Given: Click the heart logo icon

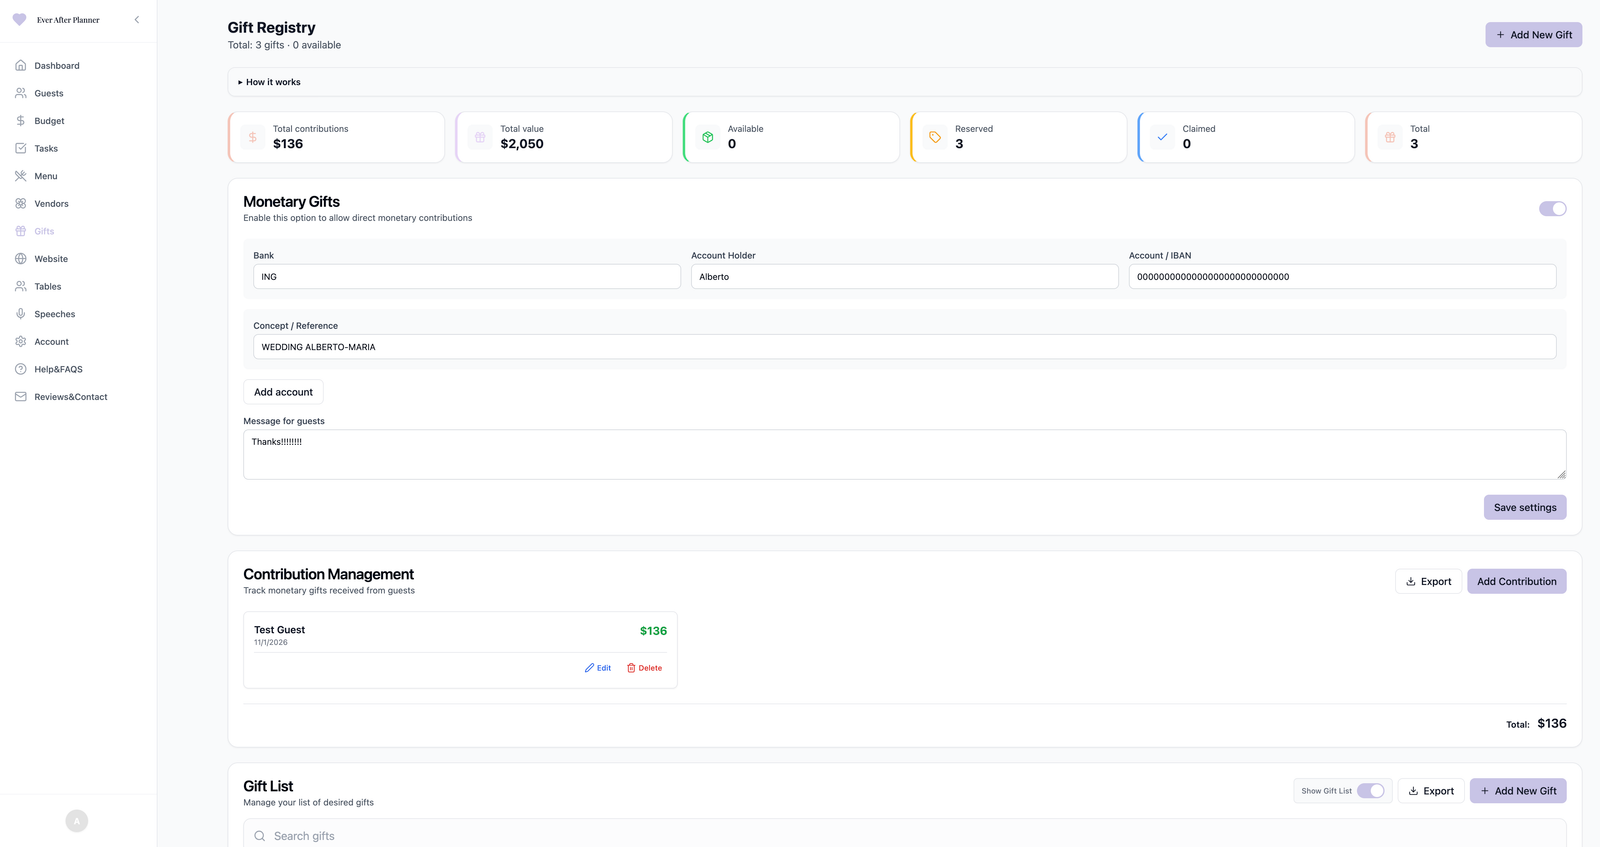Looking at the screenshot, I should click(19, 20).
